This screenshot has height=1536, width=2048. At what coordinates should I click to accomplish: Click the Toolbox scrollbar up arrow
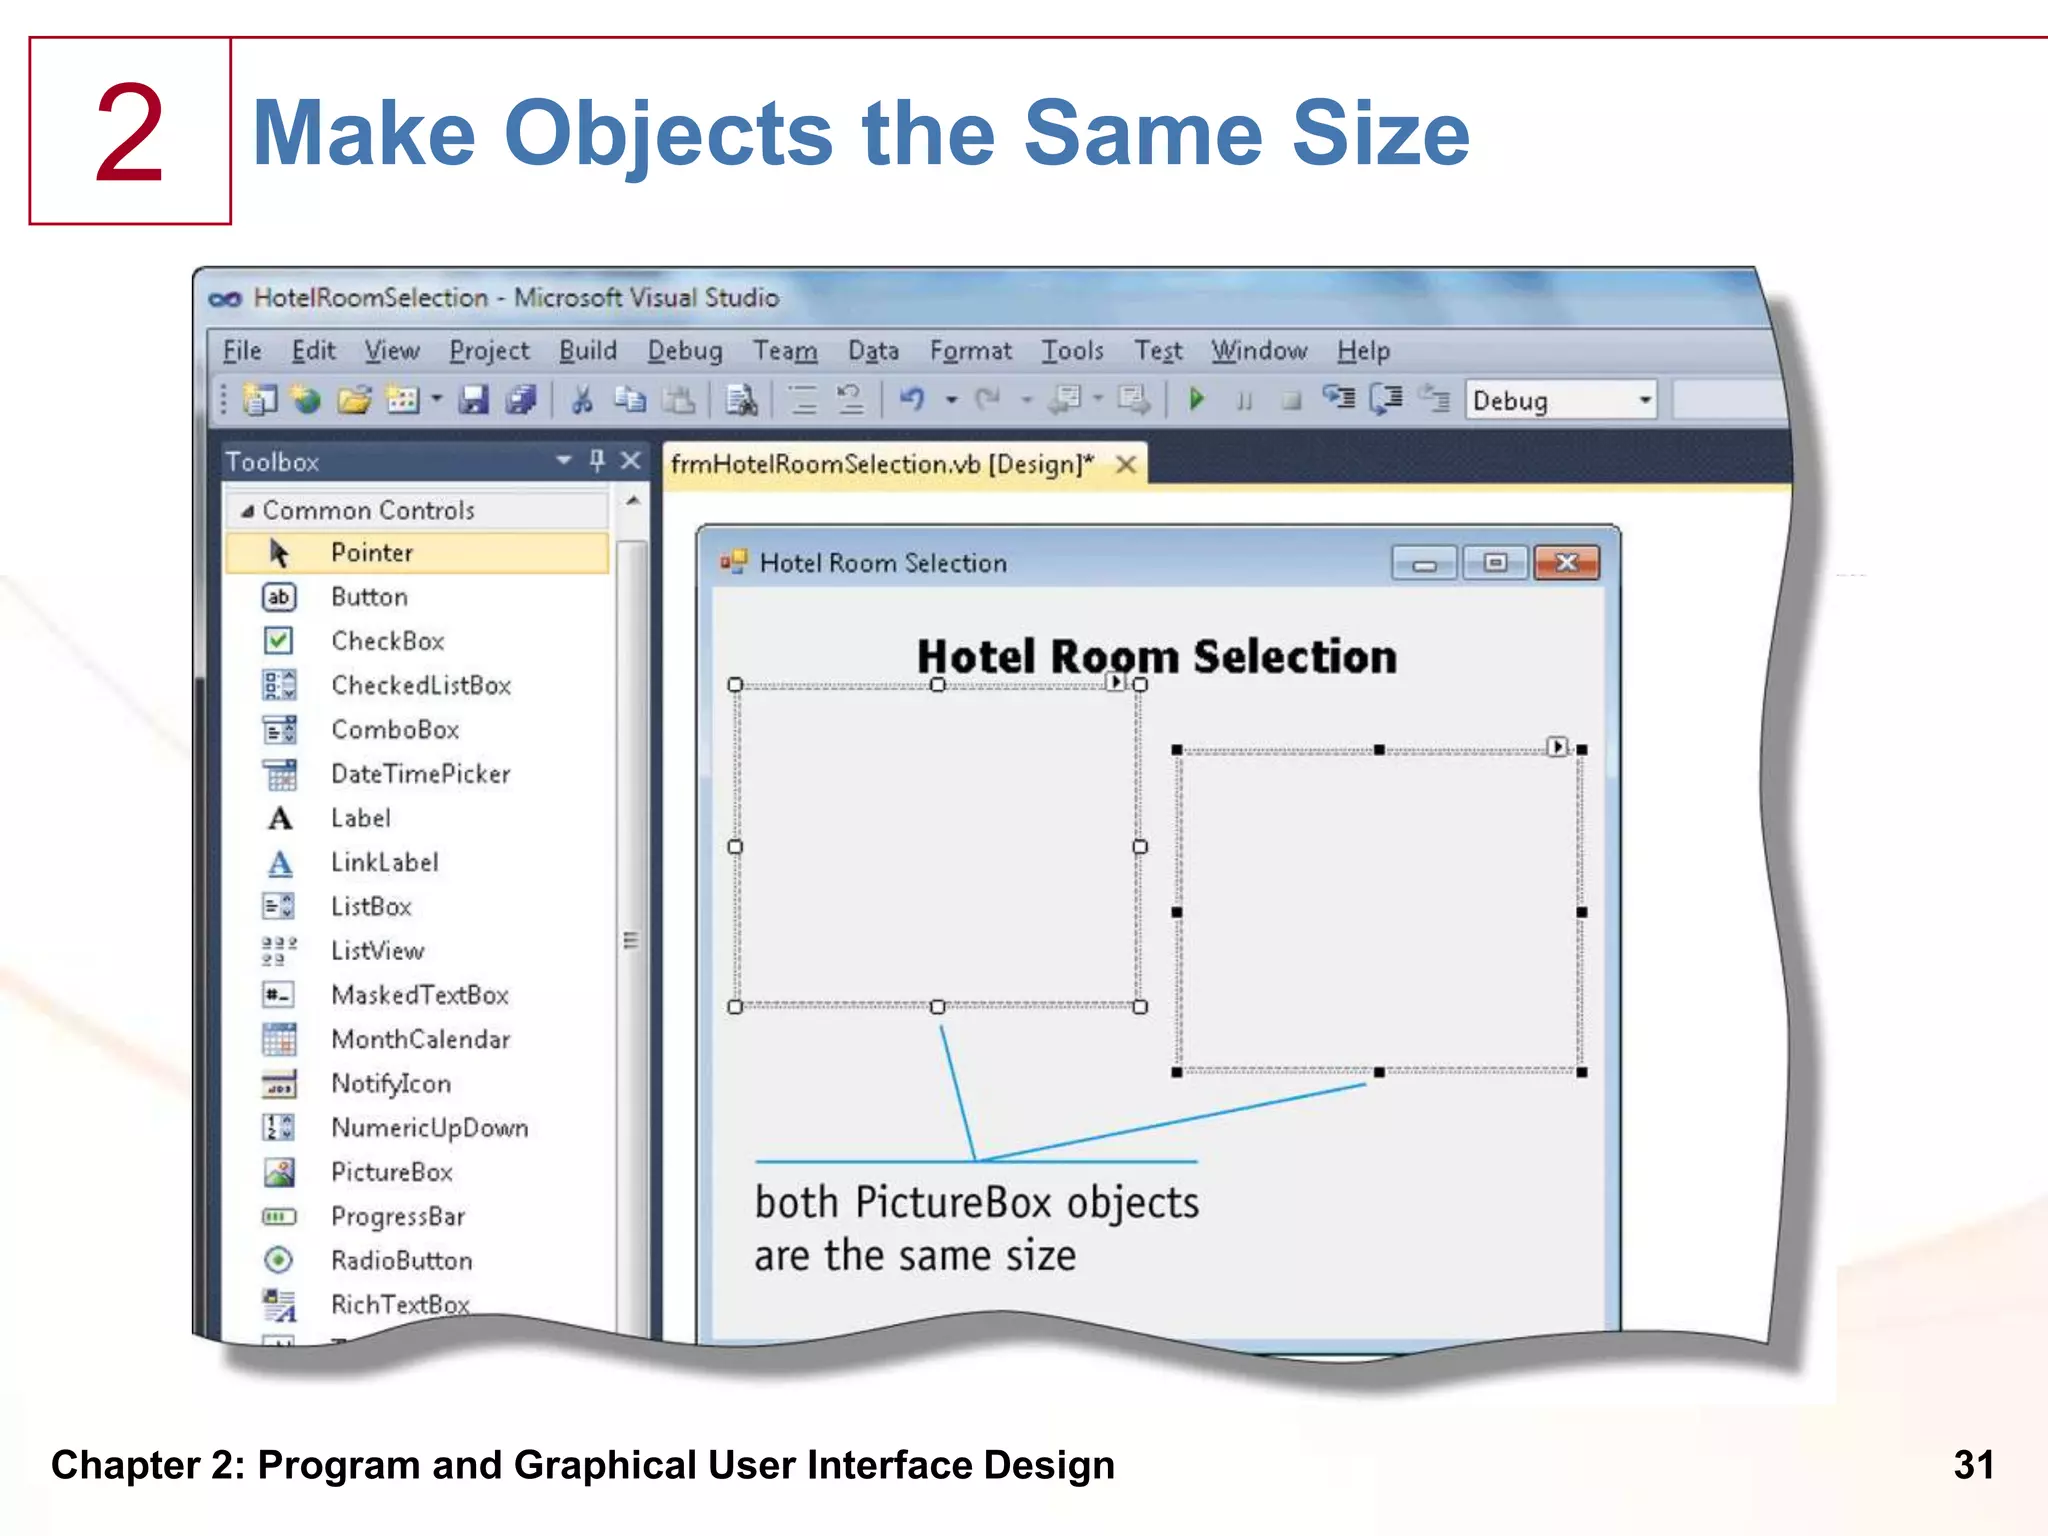click(x=632, y=500)
